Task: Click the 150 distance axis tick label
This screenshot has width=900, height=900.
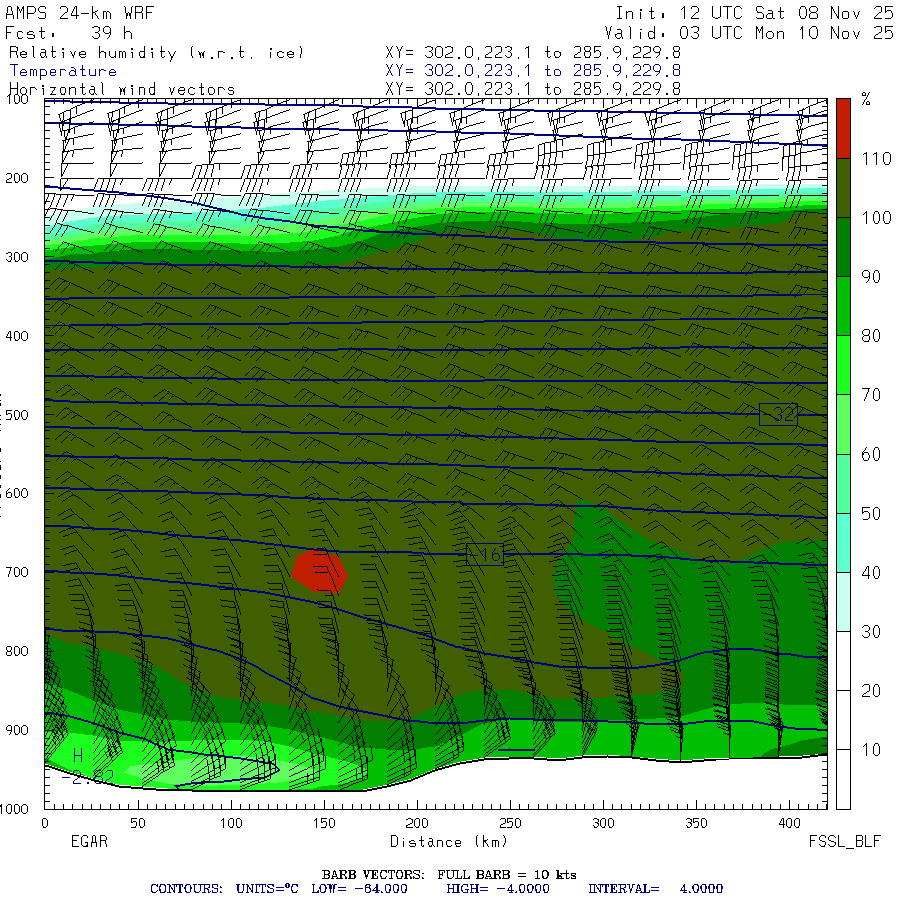Action: 324,823
